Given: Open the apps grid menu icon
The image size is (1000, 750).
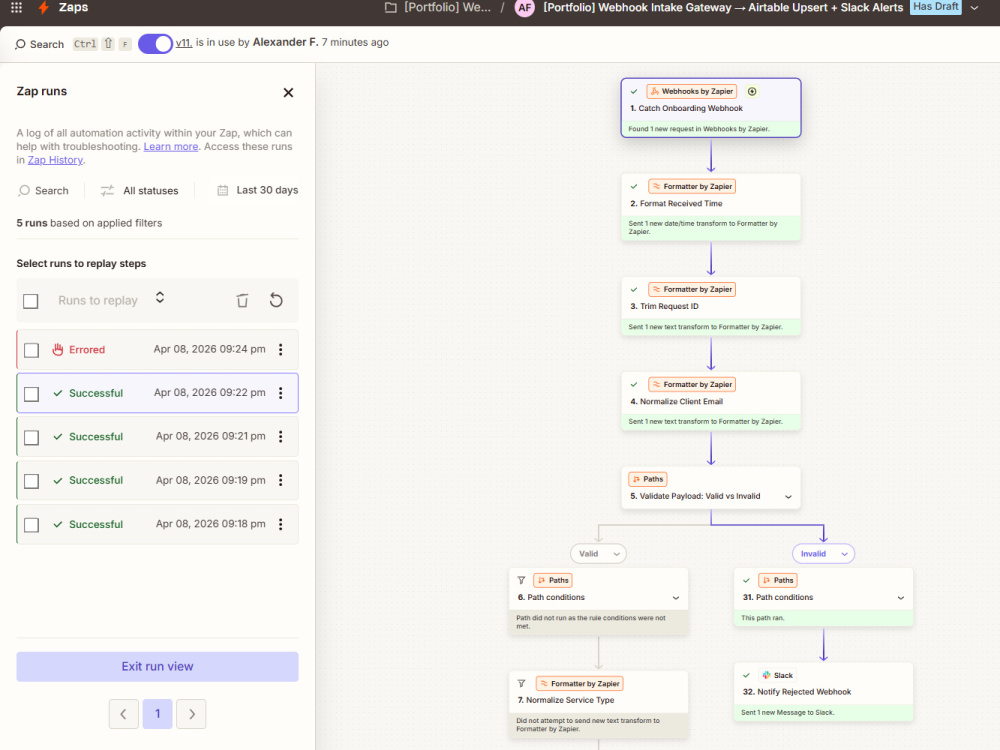Looking at the screenshot, I should click(x=17, y=8).
